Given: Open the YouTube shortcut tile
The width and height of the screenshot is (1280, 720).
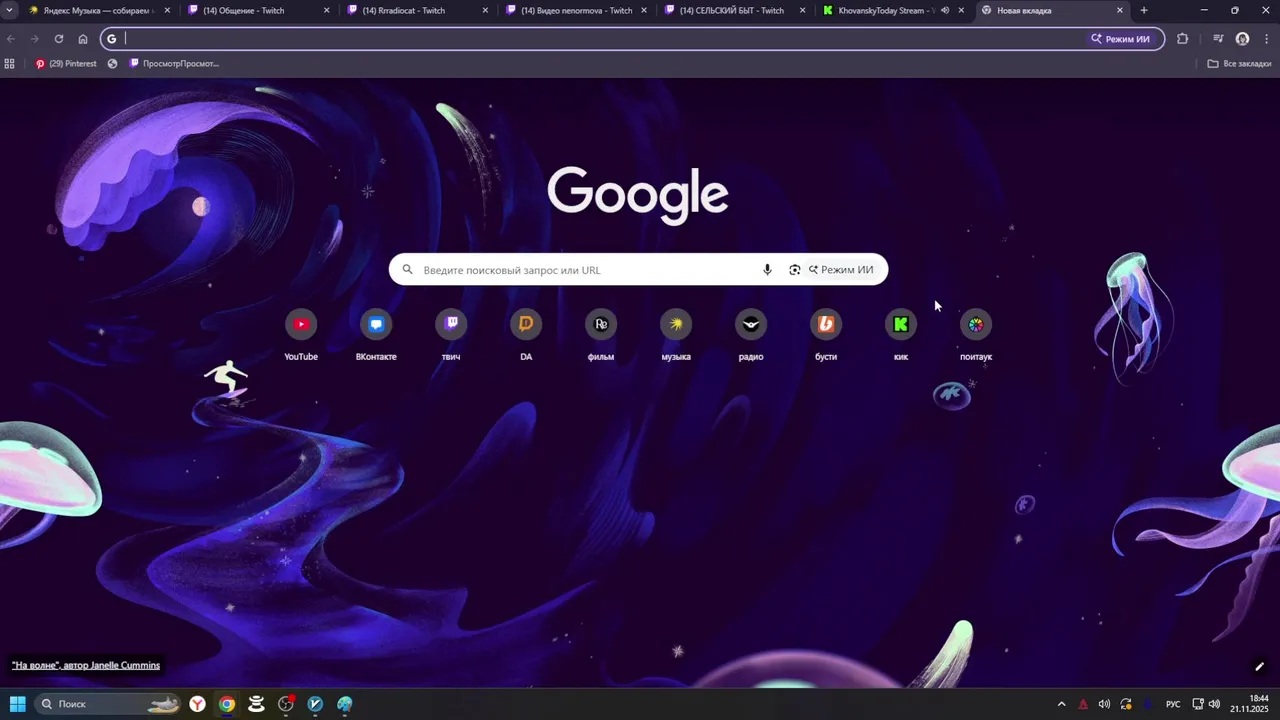Looking at the screenshot, I should 301,335.
